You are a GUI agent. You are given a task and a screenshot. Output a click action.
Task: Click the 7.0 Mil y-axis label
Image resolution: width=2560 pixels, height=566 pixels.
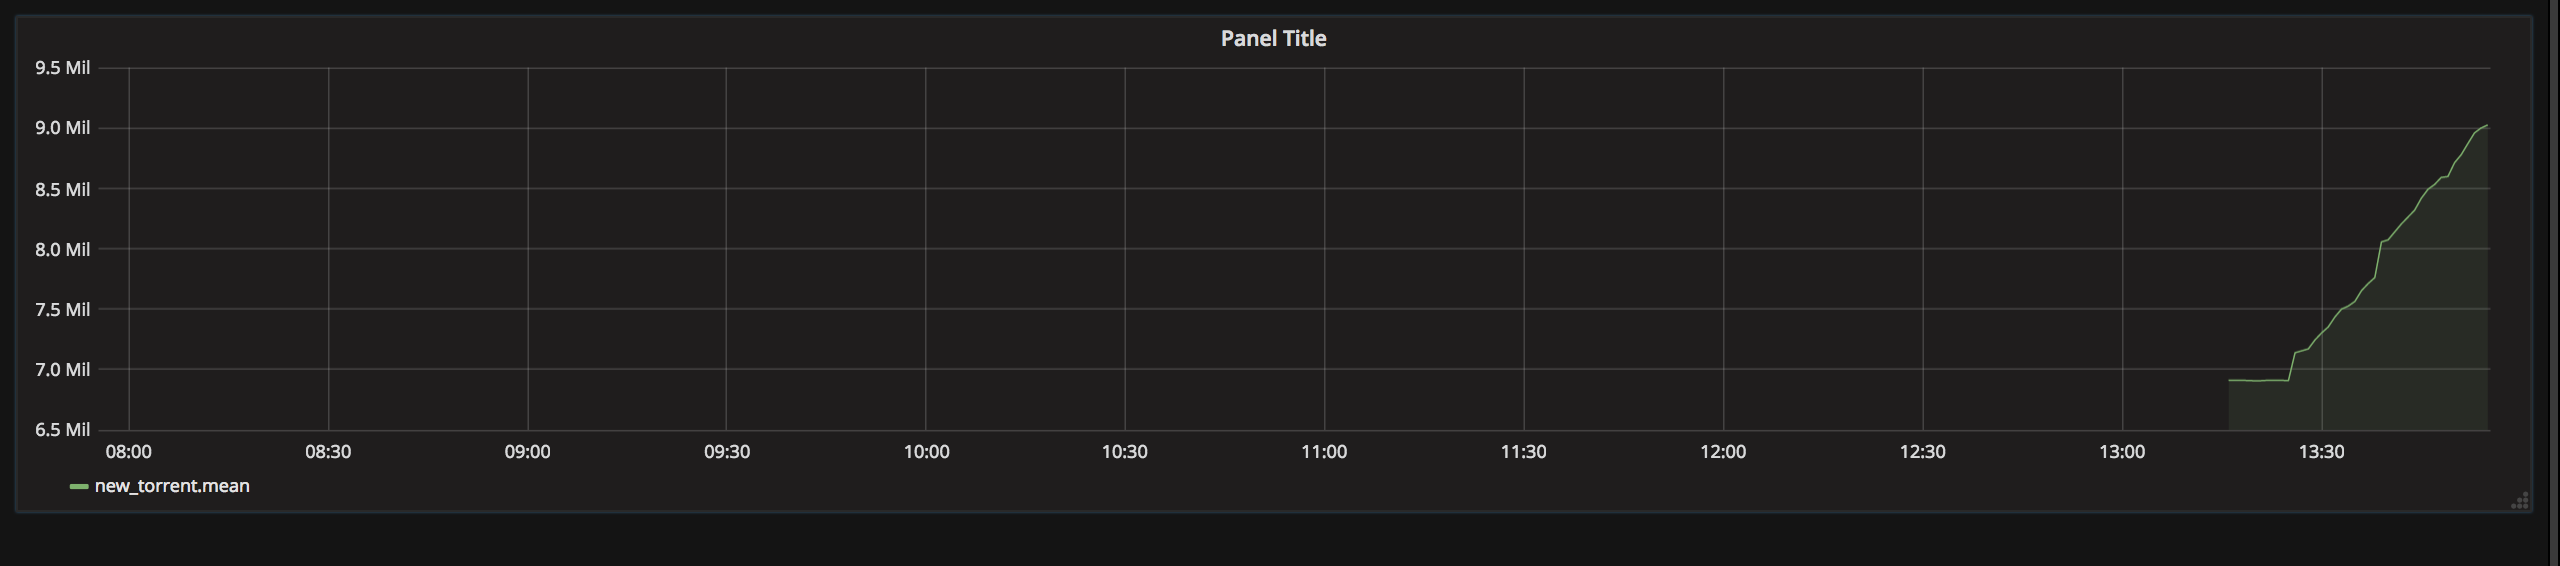(x=62, y=370)
